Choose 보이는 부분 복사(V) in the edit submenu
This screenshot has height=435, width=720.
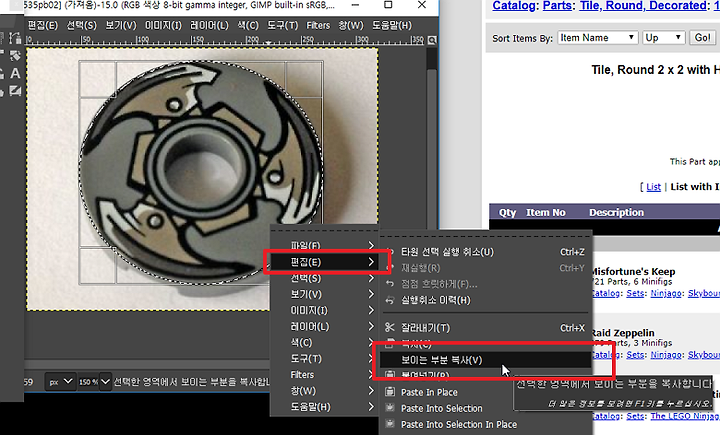[486, 360]
